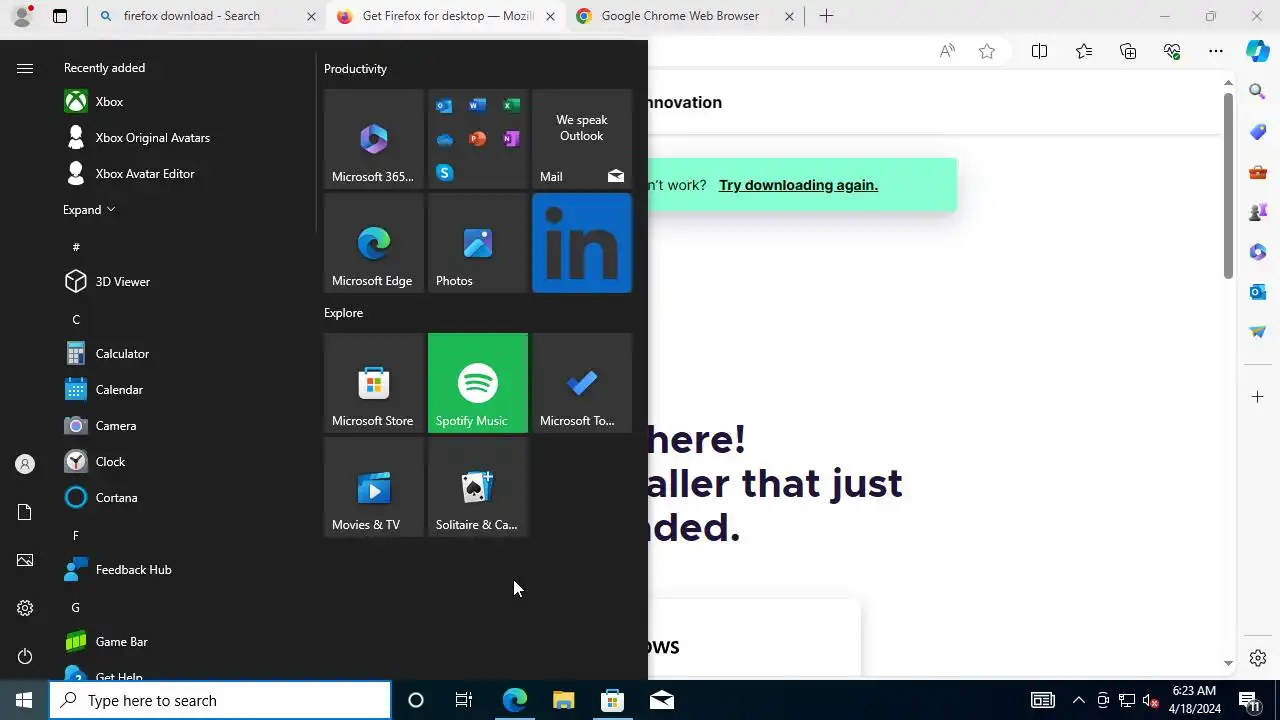The width and height of the screenshot is (1280, 720).
Task: Expand the Start menu hamburger navigation
Action: pos(25,68)
